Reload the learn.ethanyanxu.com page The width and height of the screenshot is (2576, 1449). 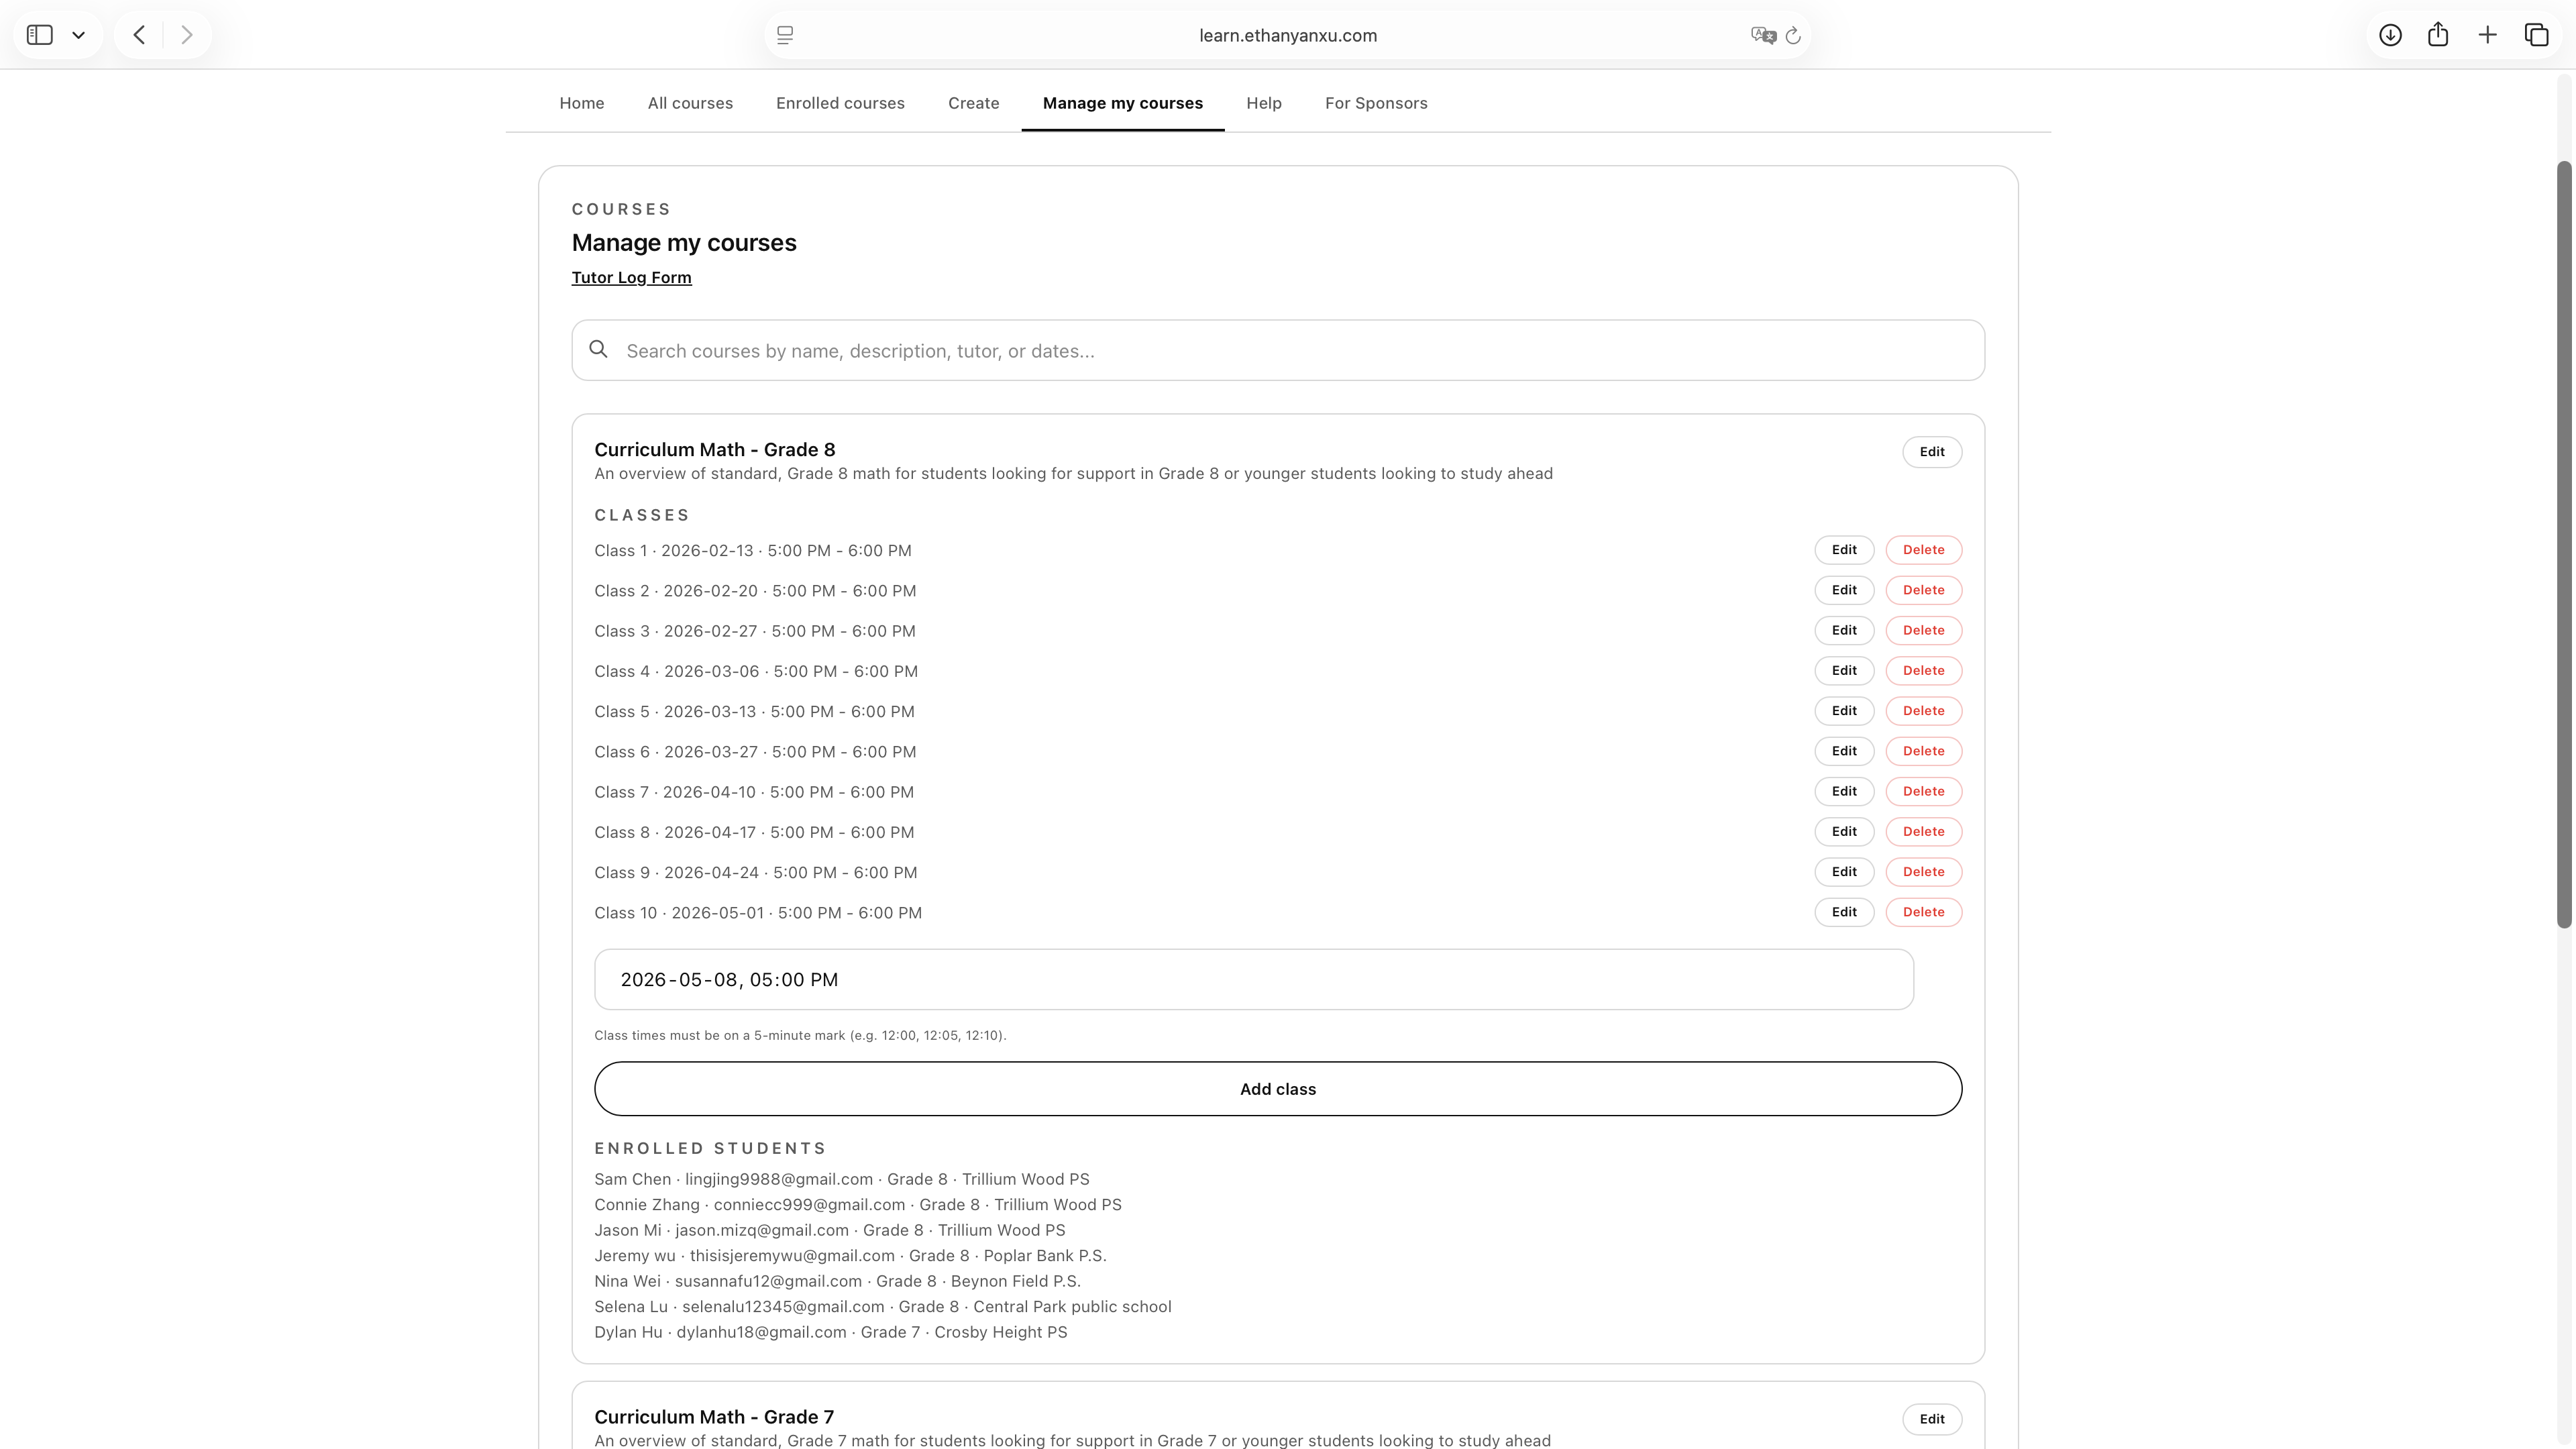[1793, 35]
